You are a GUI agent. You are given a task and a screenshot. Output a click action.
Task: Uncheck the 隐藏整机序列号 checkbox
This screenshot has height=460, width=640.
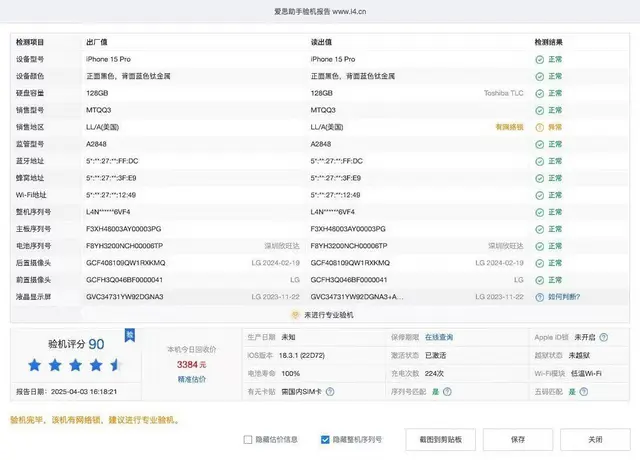pos(325,440)
